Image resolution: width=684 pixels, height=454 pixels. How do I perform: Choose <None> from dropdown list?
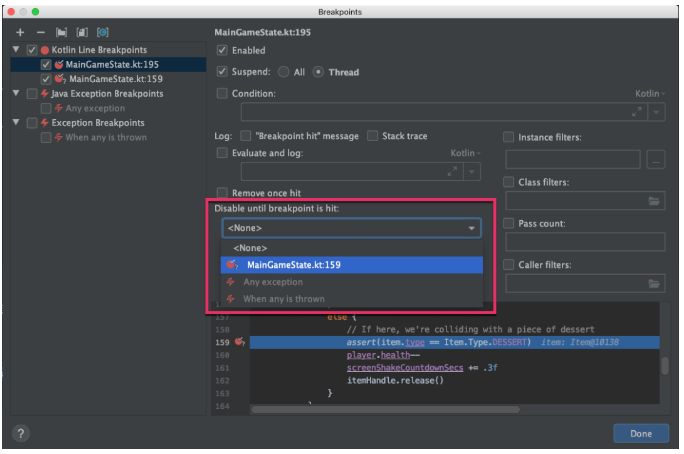(x=352, y=248)
